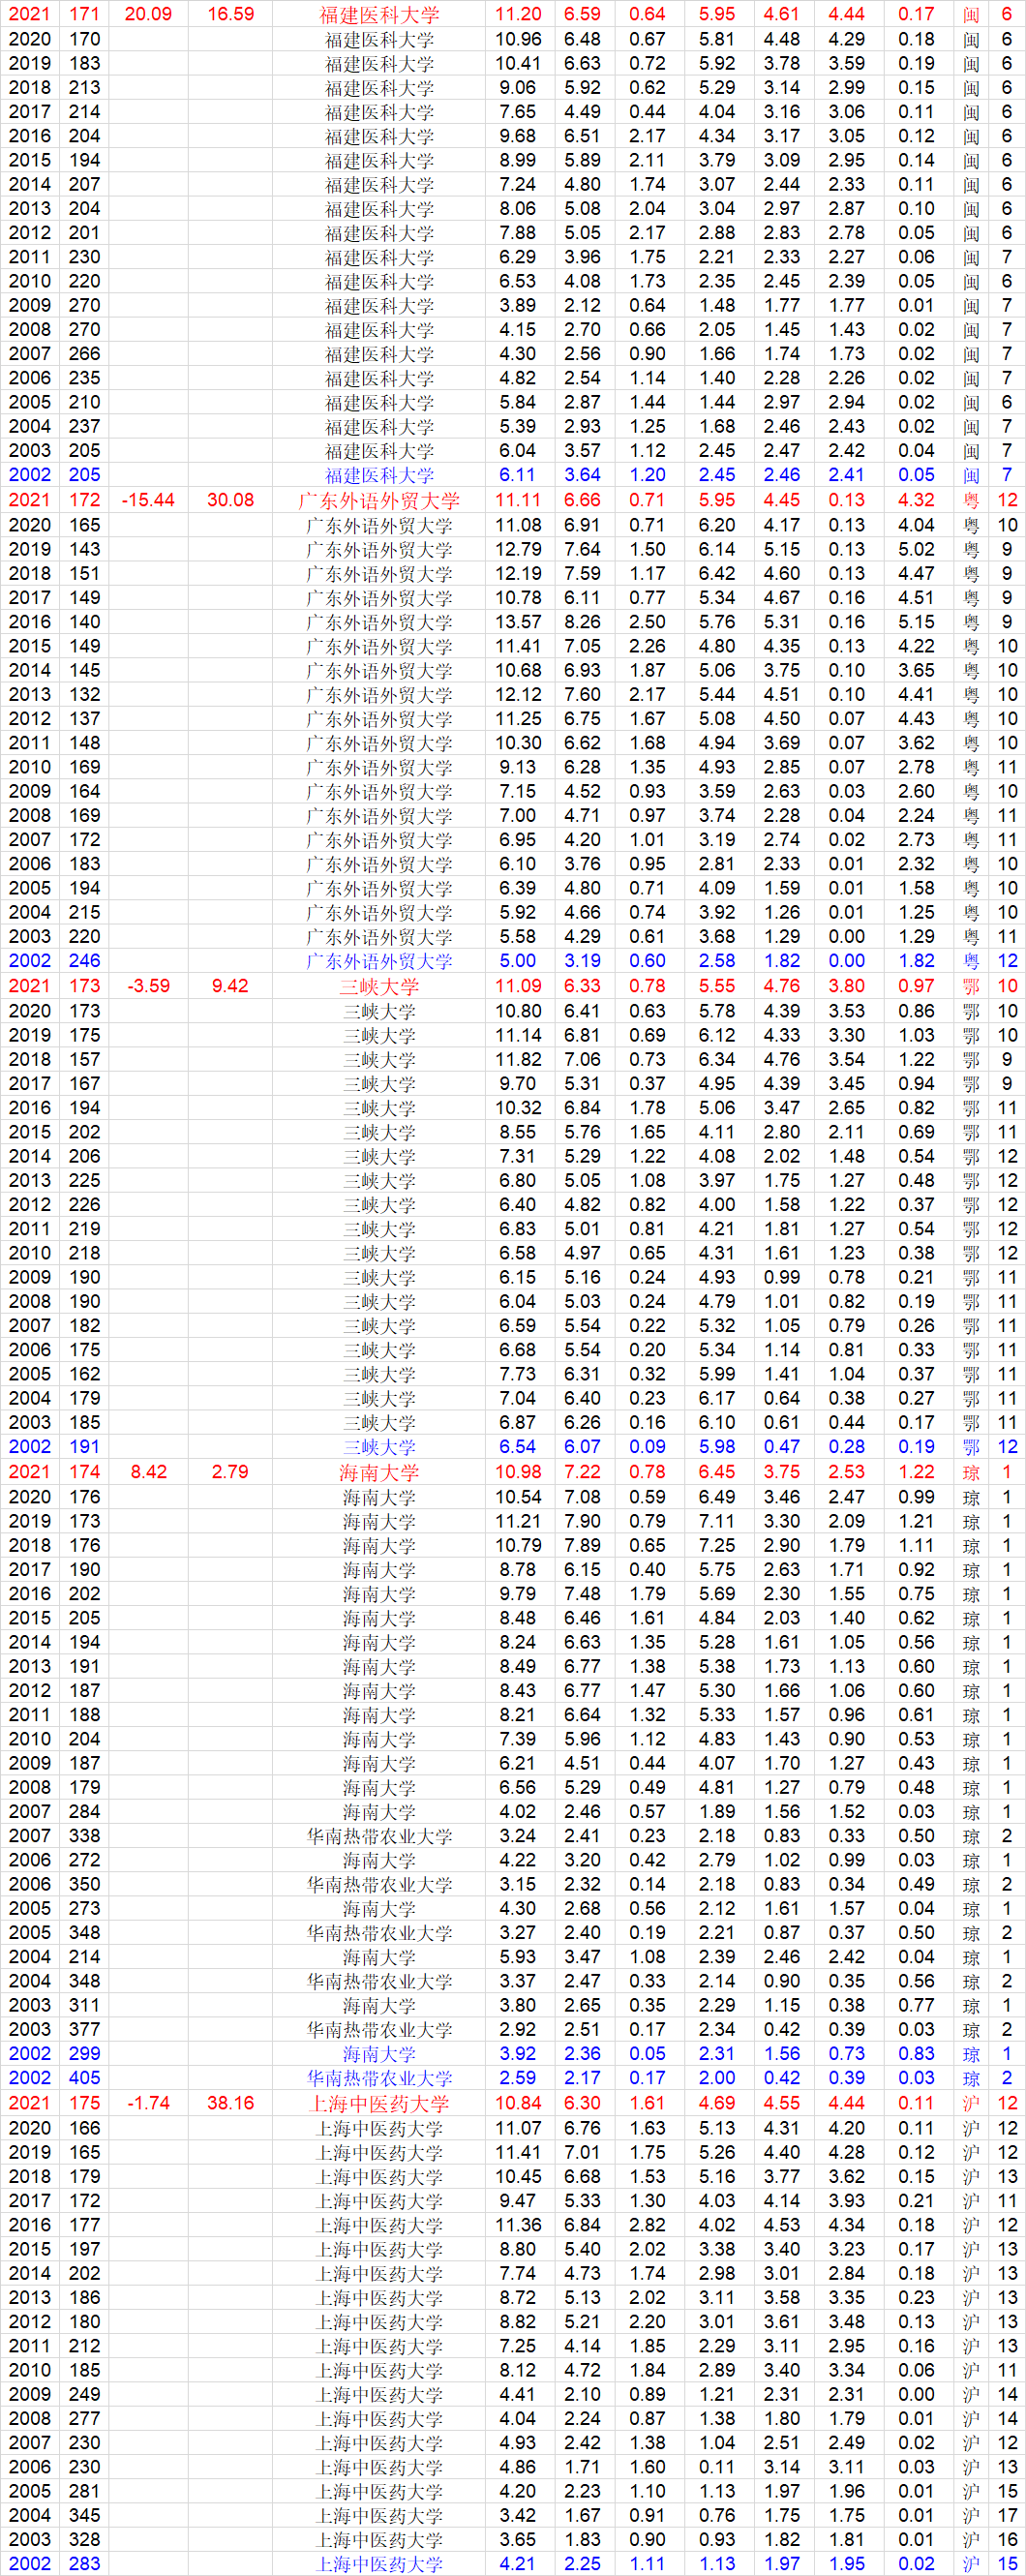Select the blue 三峡大学 name in the 2002 row
The width and height of the screenshot is (1026, 2576).
379,1447
